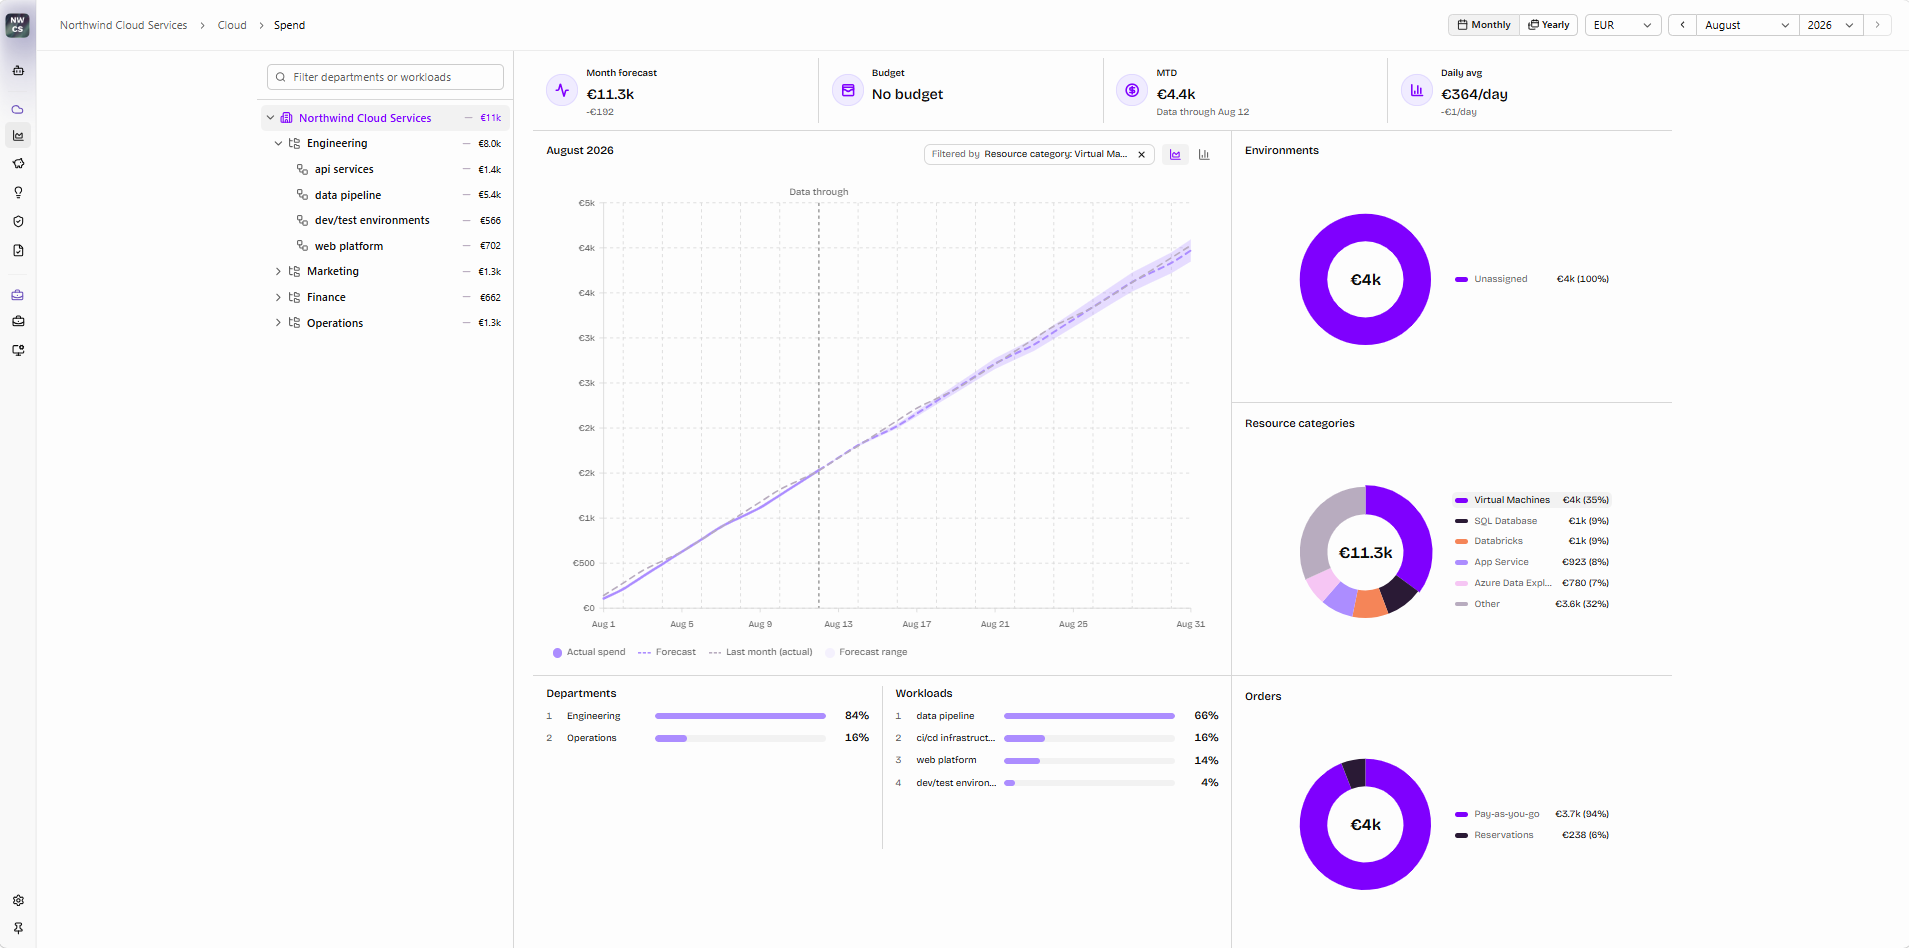
Task: Open the cloud icon in the left sidebar
Action: click(x=18, y=109)
